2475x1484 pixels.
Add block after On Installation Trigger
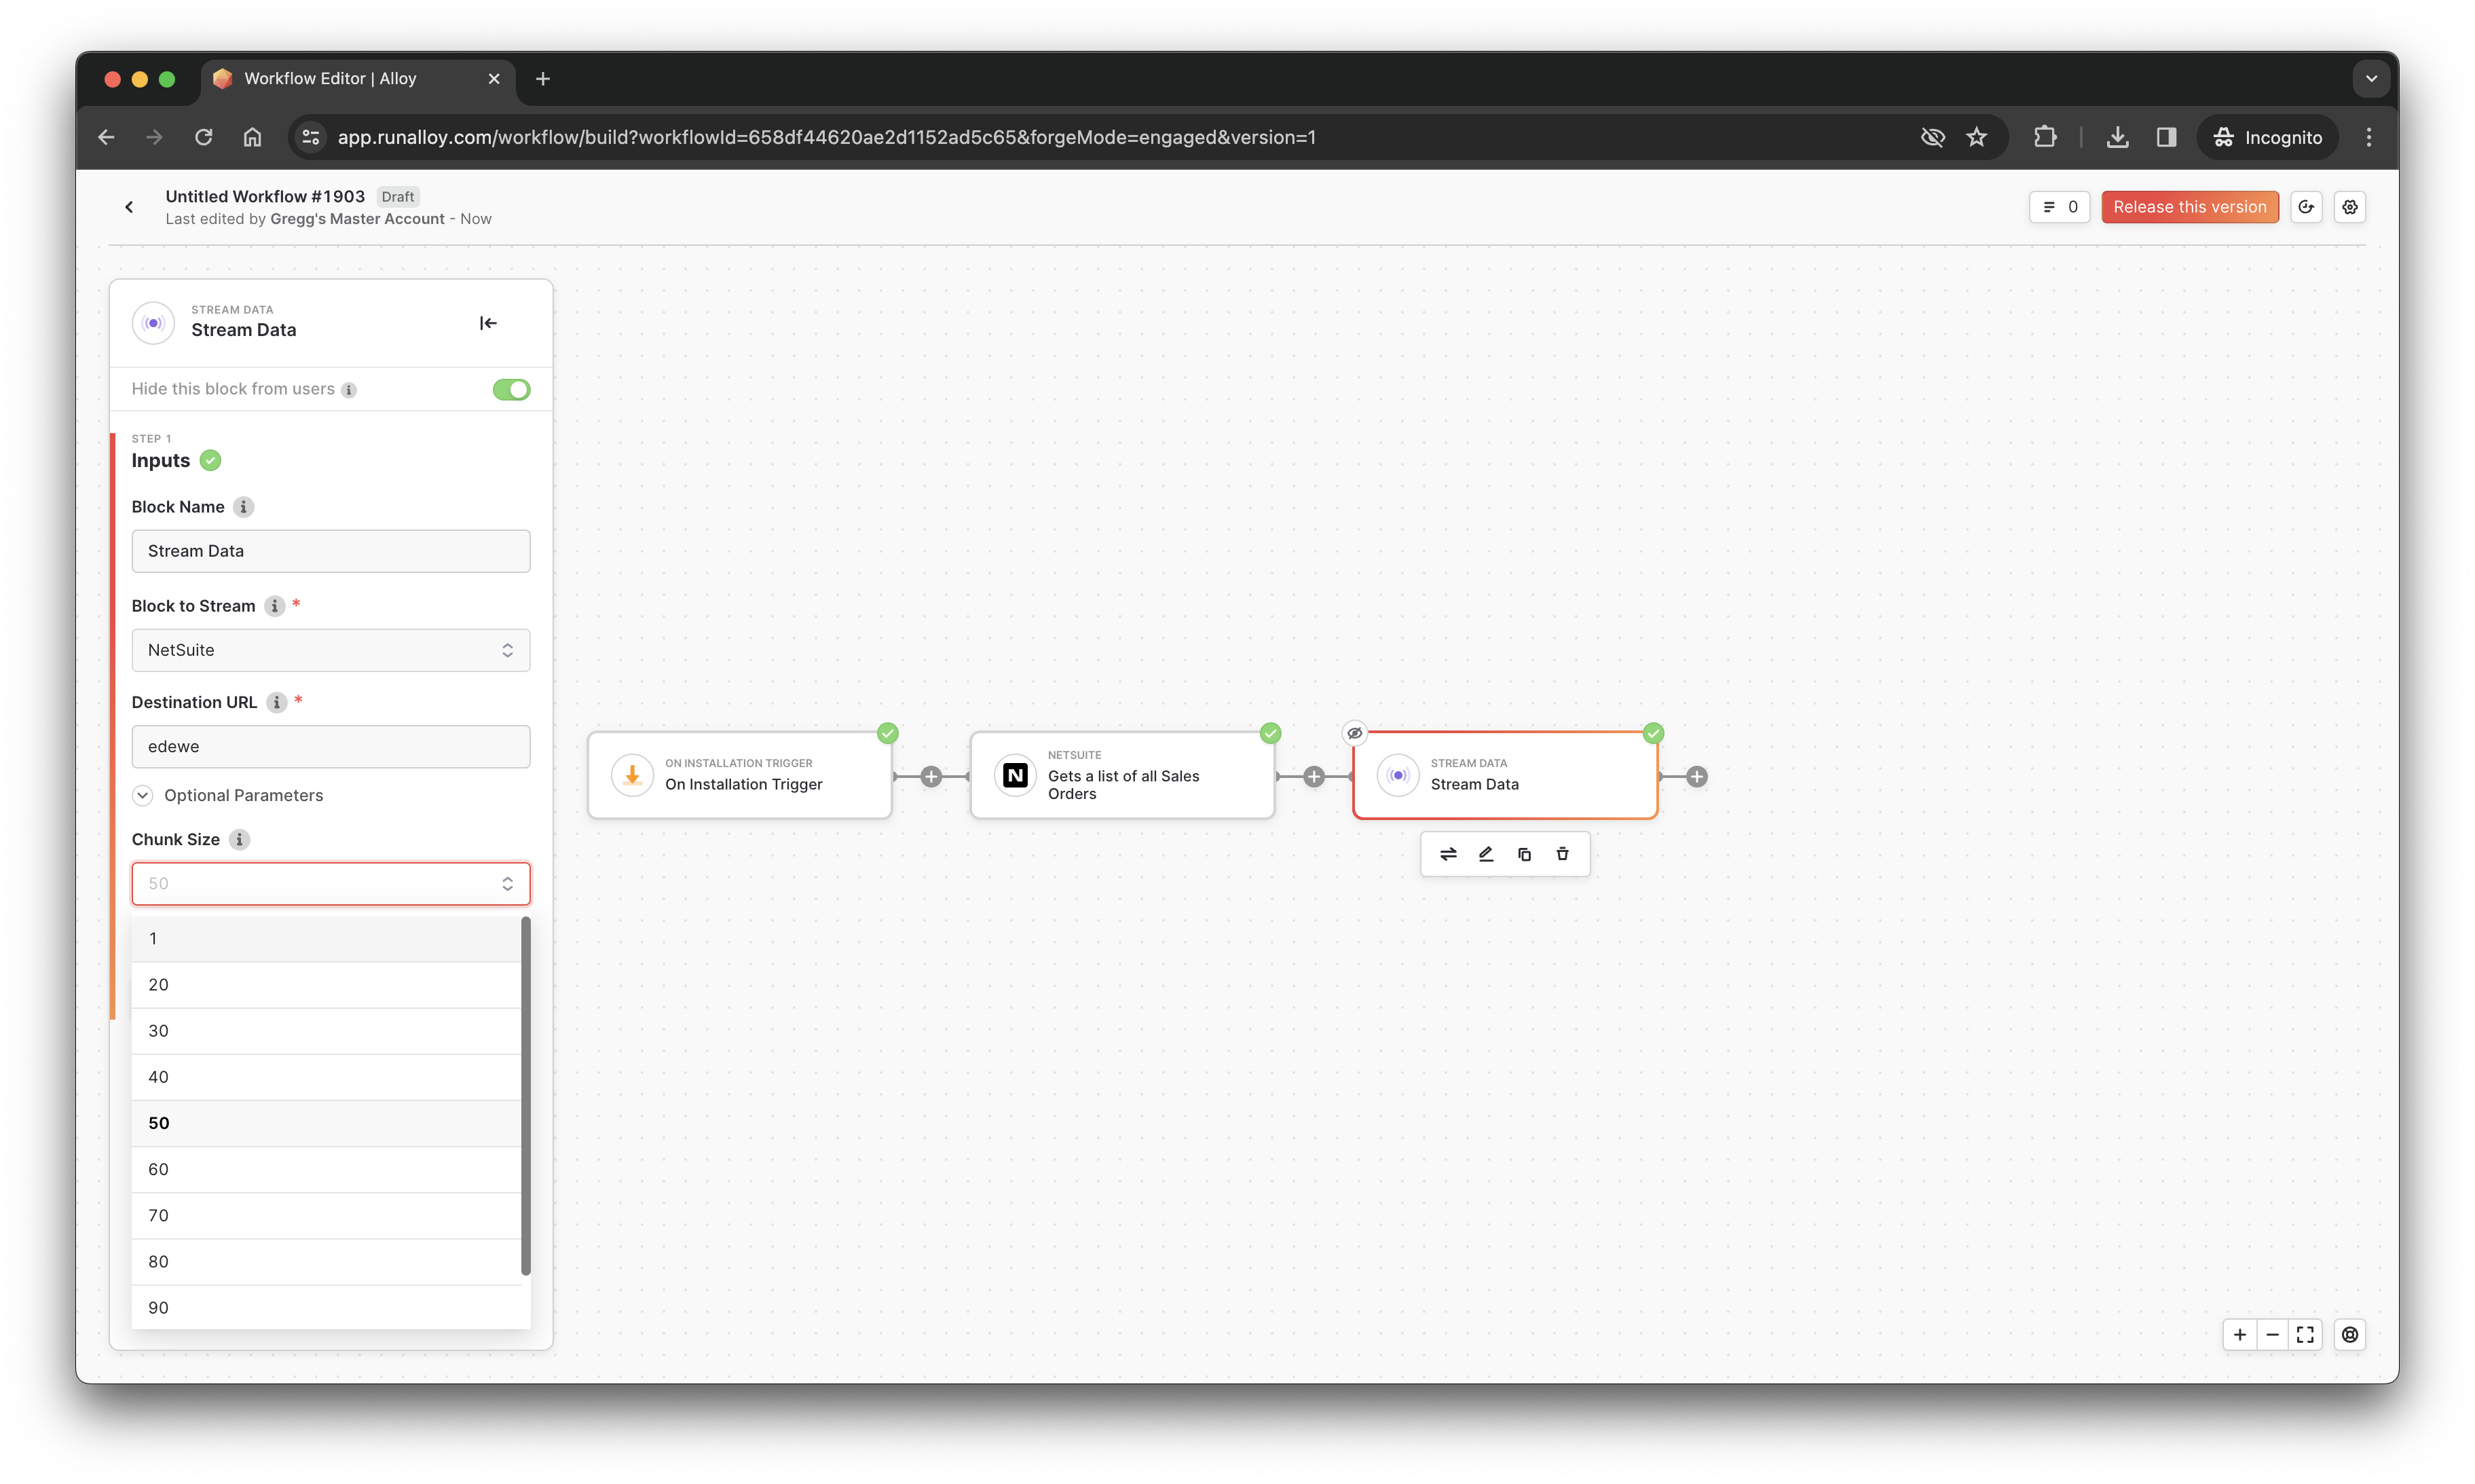click(x=931, y=777)
